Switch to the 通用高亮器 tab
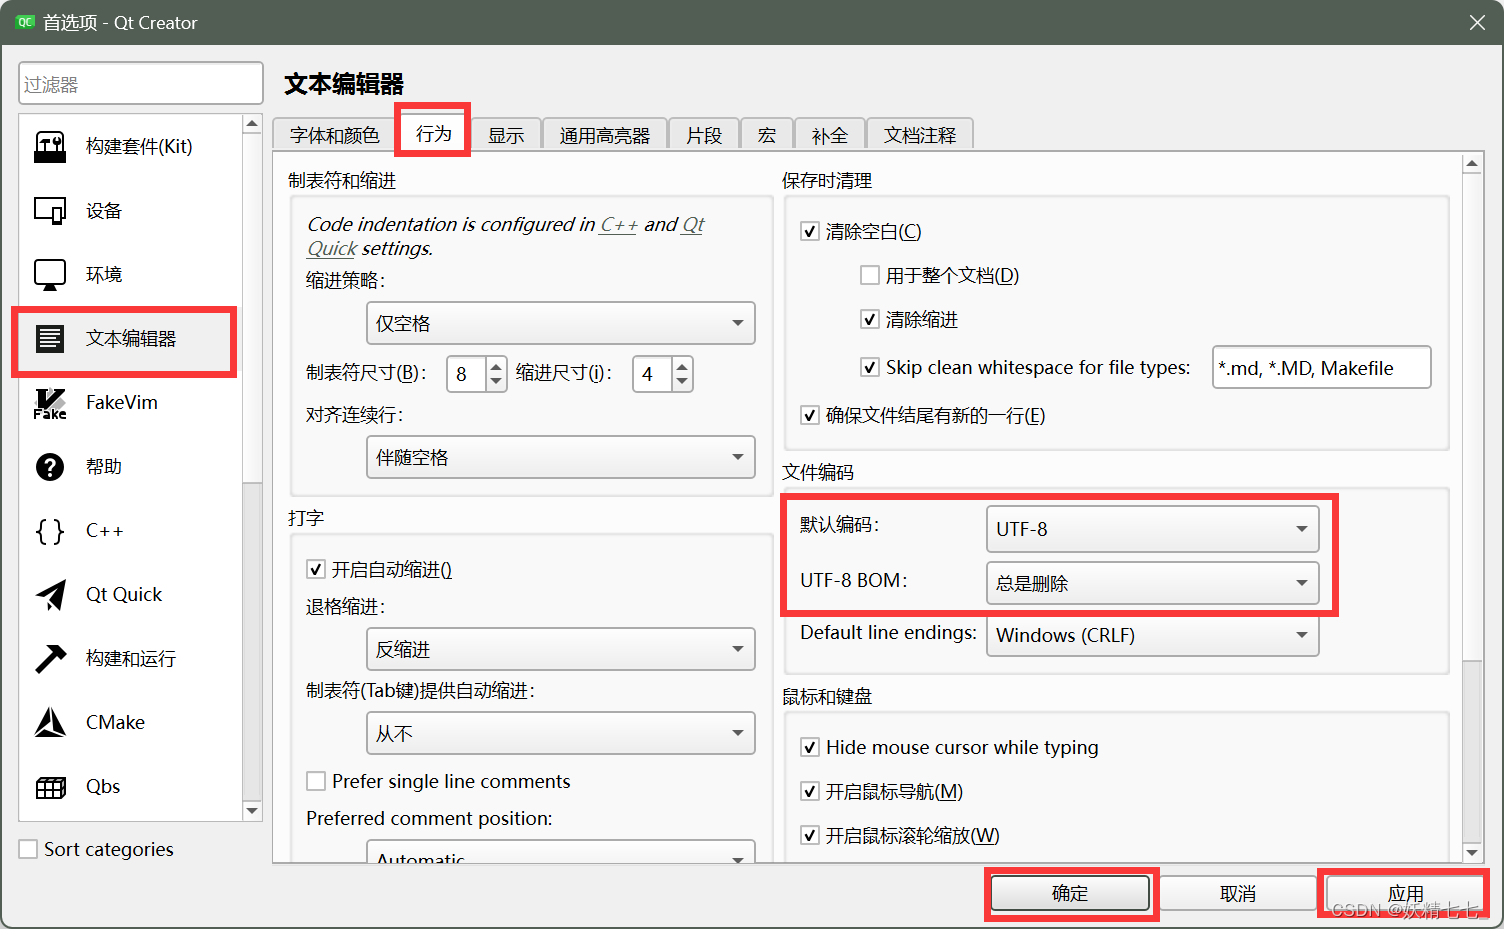This screenshot has height=929, width=1504. pyautogui.click(x=605, y=135)
